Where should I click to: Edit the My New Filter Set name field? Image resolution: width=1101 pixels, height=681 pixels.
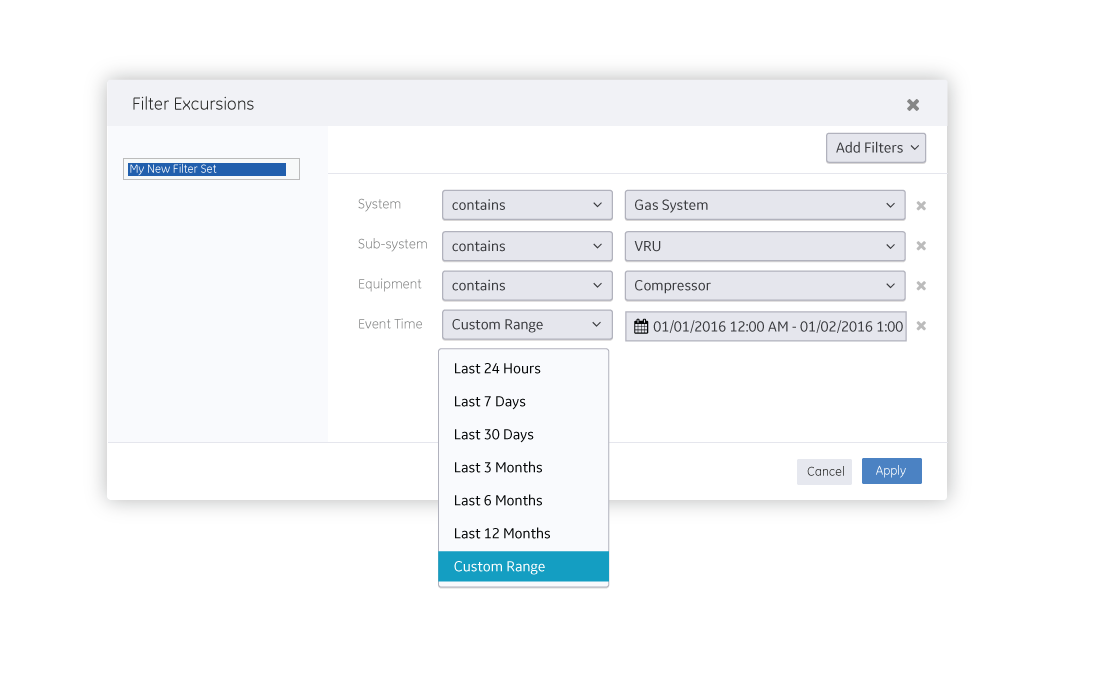(211, 169)
